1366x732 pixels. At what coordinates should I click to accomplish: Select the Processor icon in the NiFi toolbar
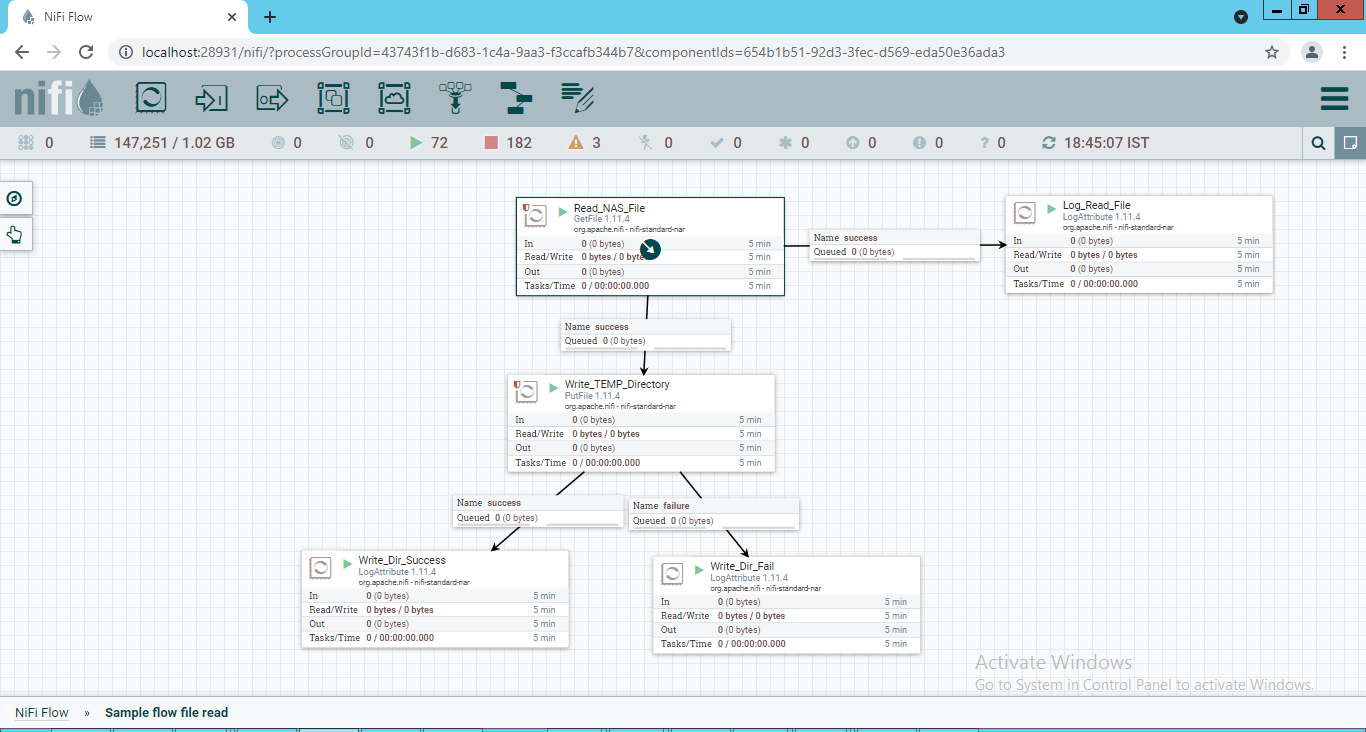click(151, 98)
